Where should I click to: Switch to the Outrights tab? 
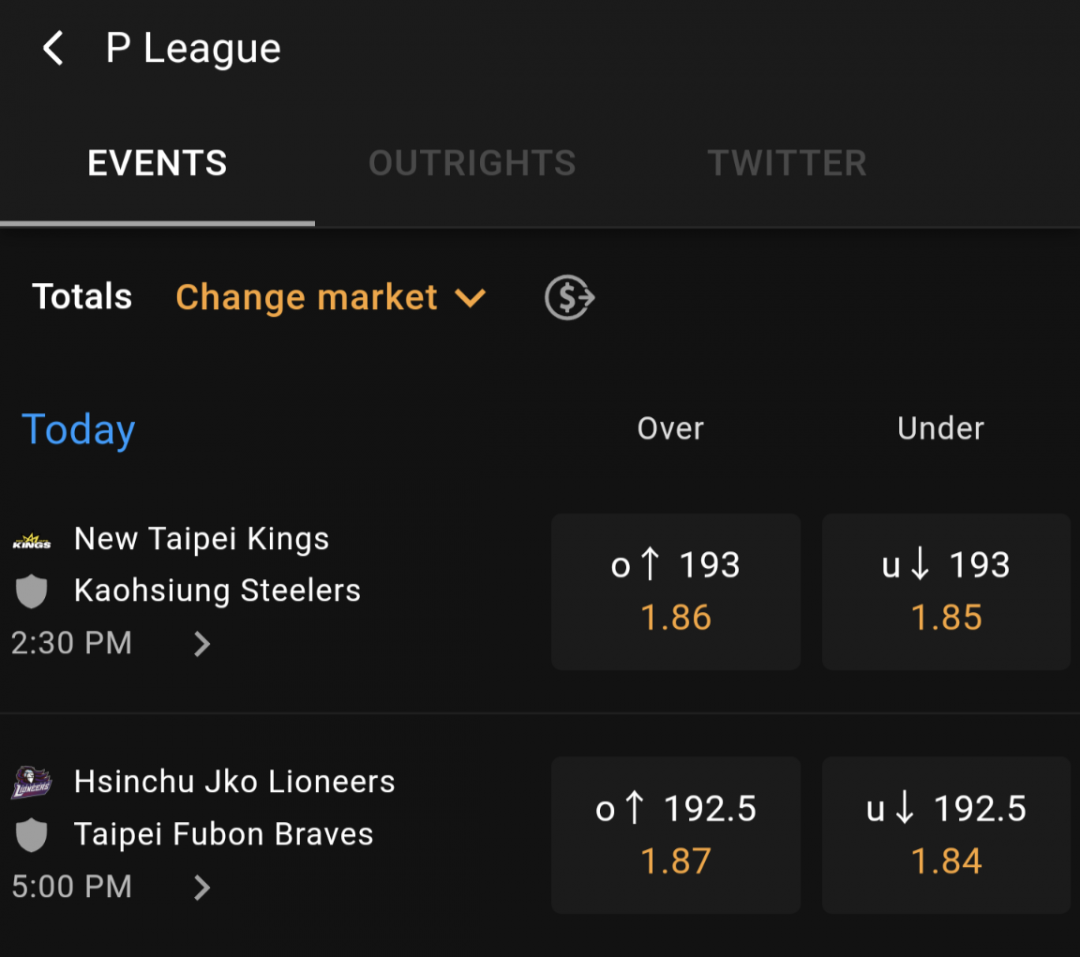(x=472, y=163)
